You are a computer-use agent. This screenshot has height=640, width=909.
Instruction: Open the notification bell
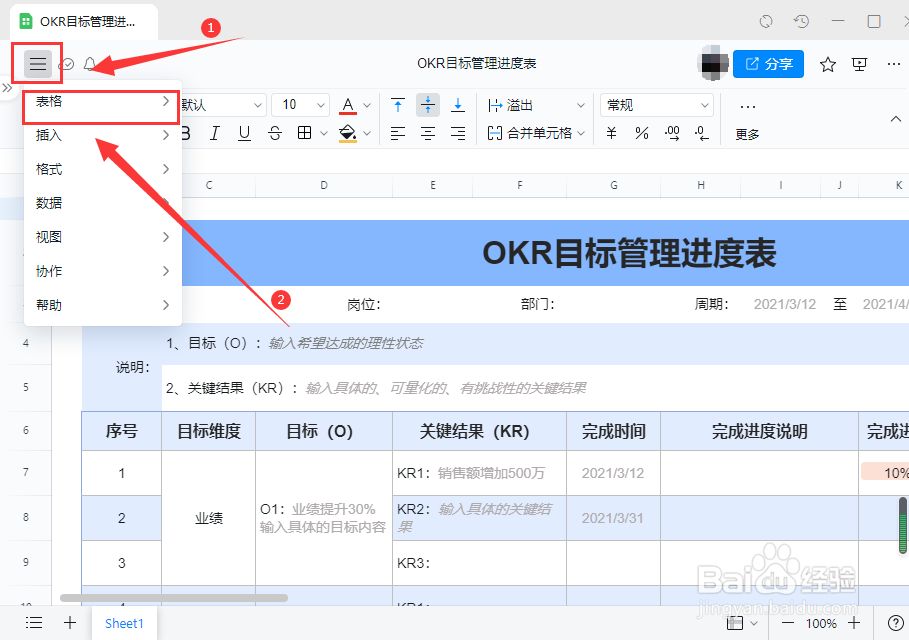(x=89, y=64)
